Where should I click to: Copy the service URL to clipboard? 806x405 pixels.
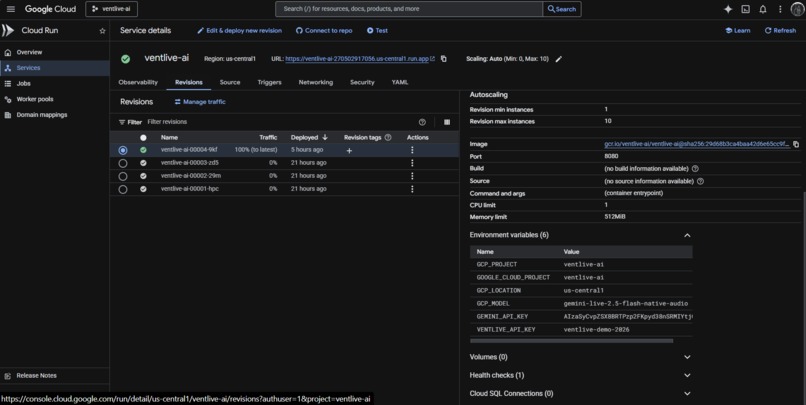click(444, 59)
